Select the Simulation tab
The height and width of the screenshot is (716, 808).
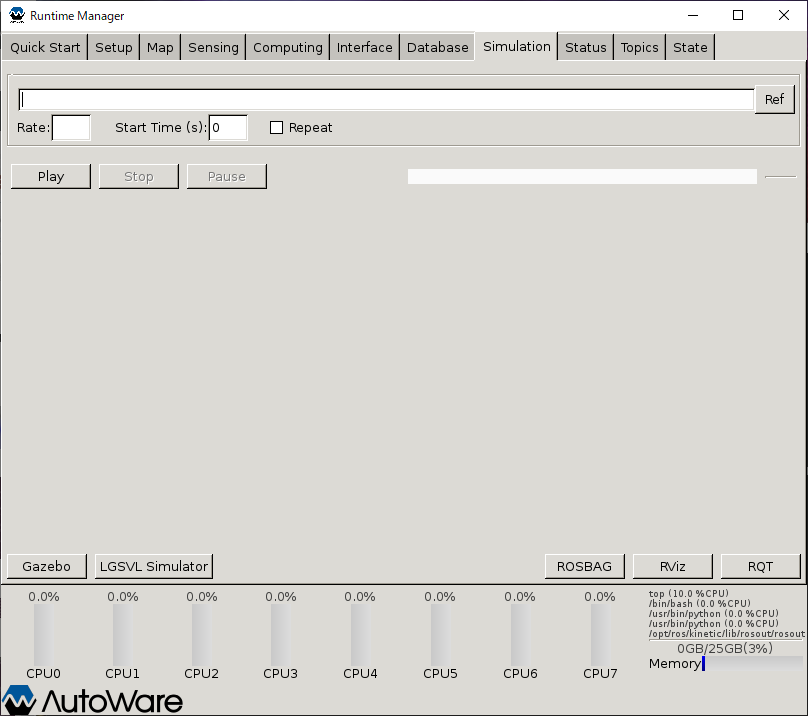point(516,46)
